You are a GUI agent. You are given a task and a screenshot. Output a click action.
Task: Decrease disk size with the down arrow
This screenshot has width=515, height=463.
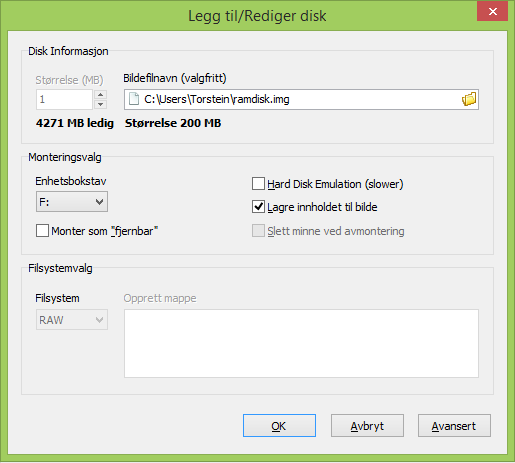coord(100,104)
